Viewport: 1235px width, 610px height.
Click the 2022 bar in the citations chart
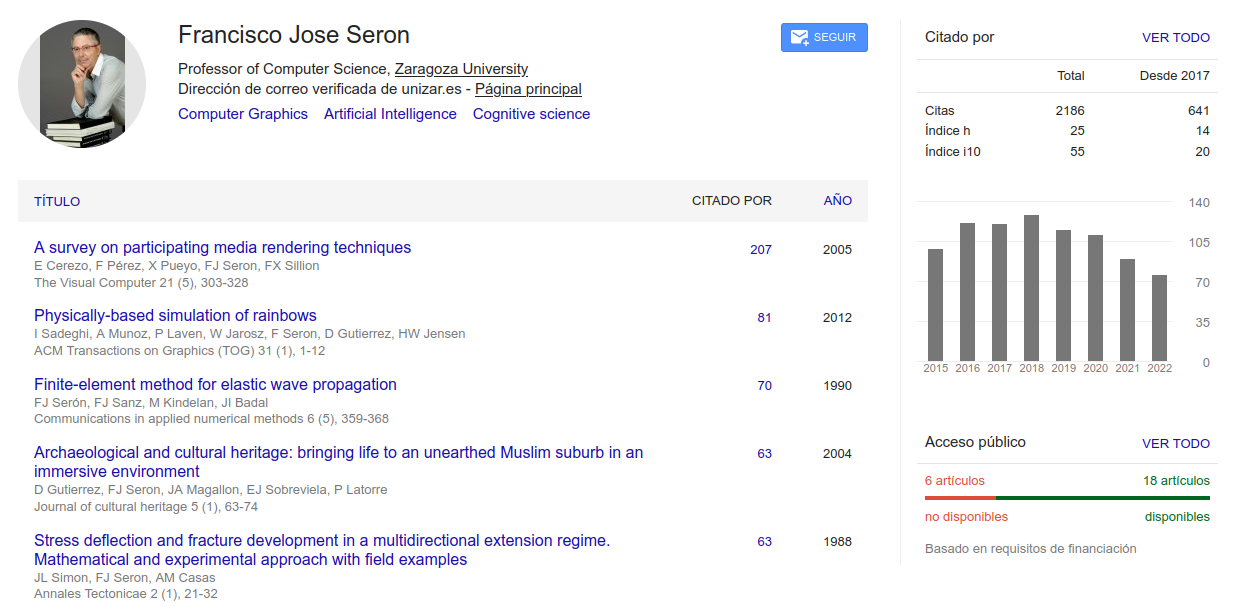pos(1160,318)
